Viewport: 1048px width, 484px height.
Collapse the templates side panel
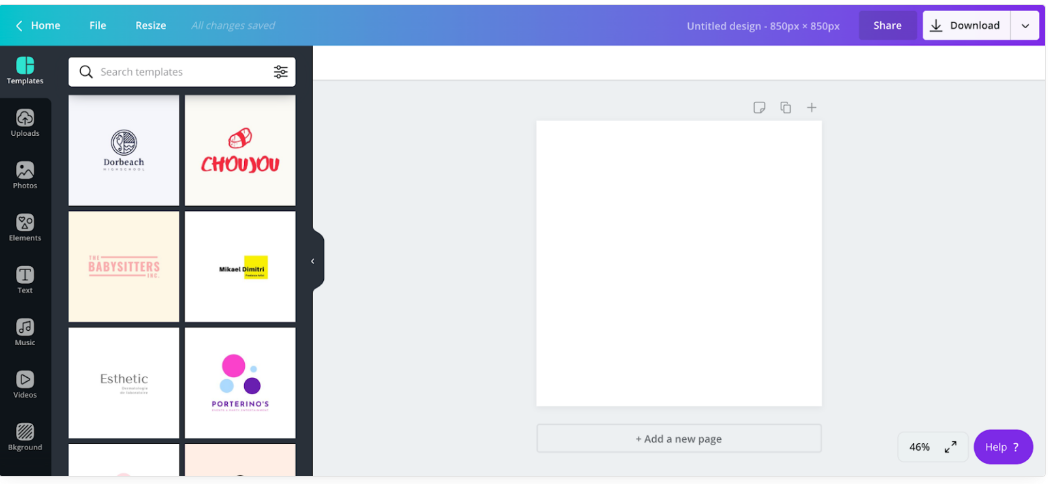(x=313, y=261)
